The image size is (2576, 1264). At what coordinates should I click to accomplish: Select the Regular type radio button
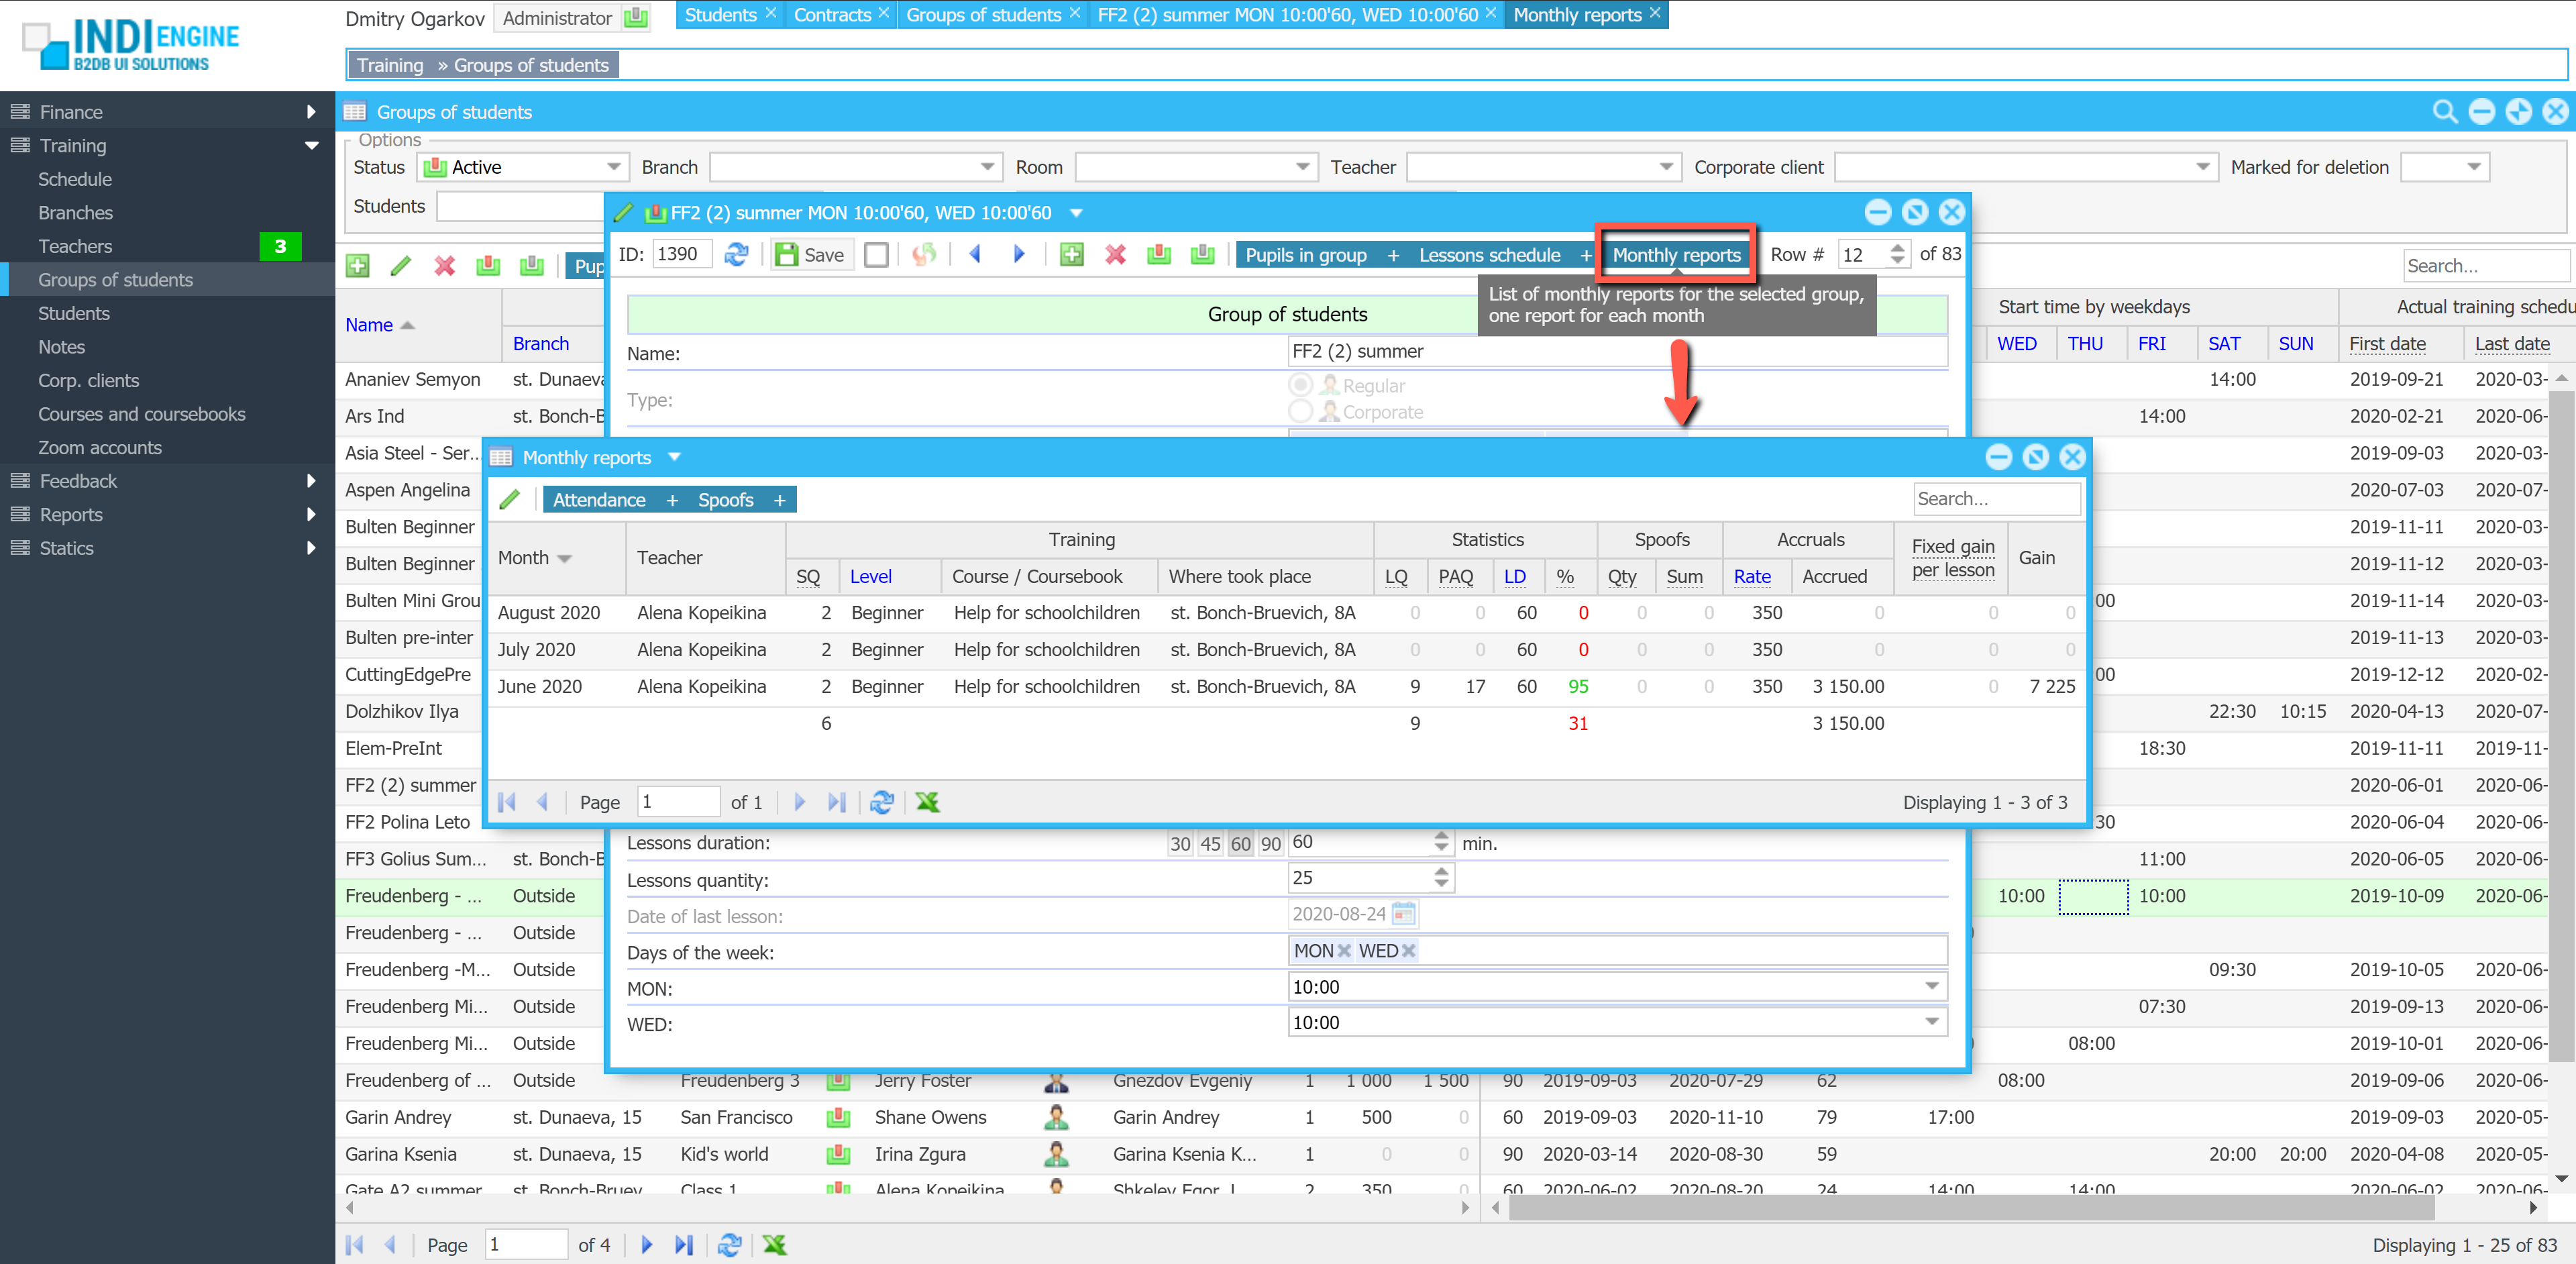click(1300, 385)
